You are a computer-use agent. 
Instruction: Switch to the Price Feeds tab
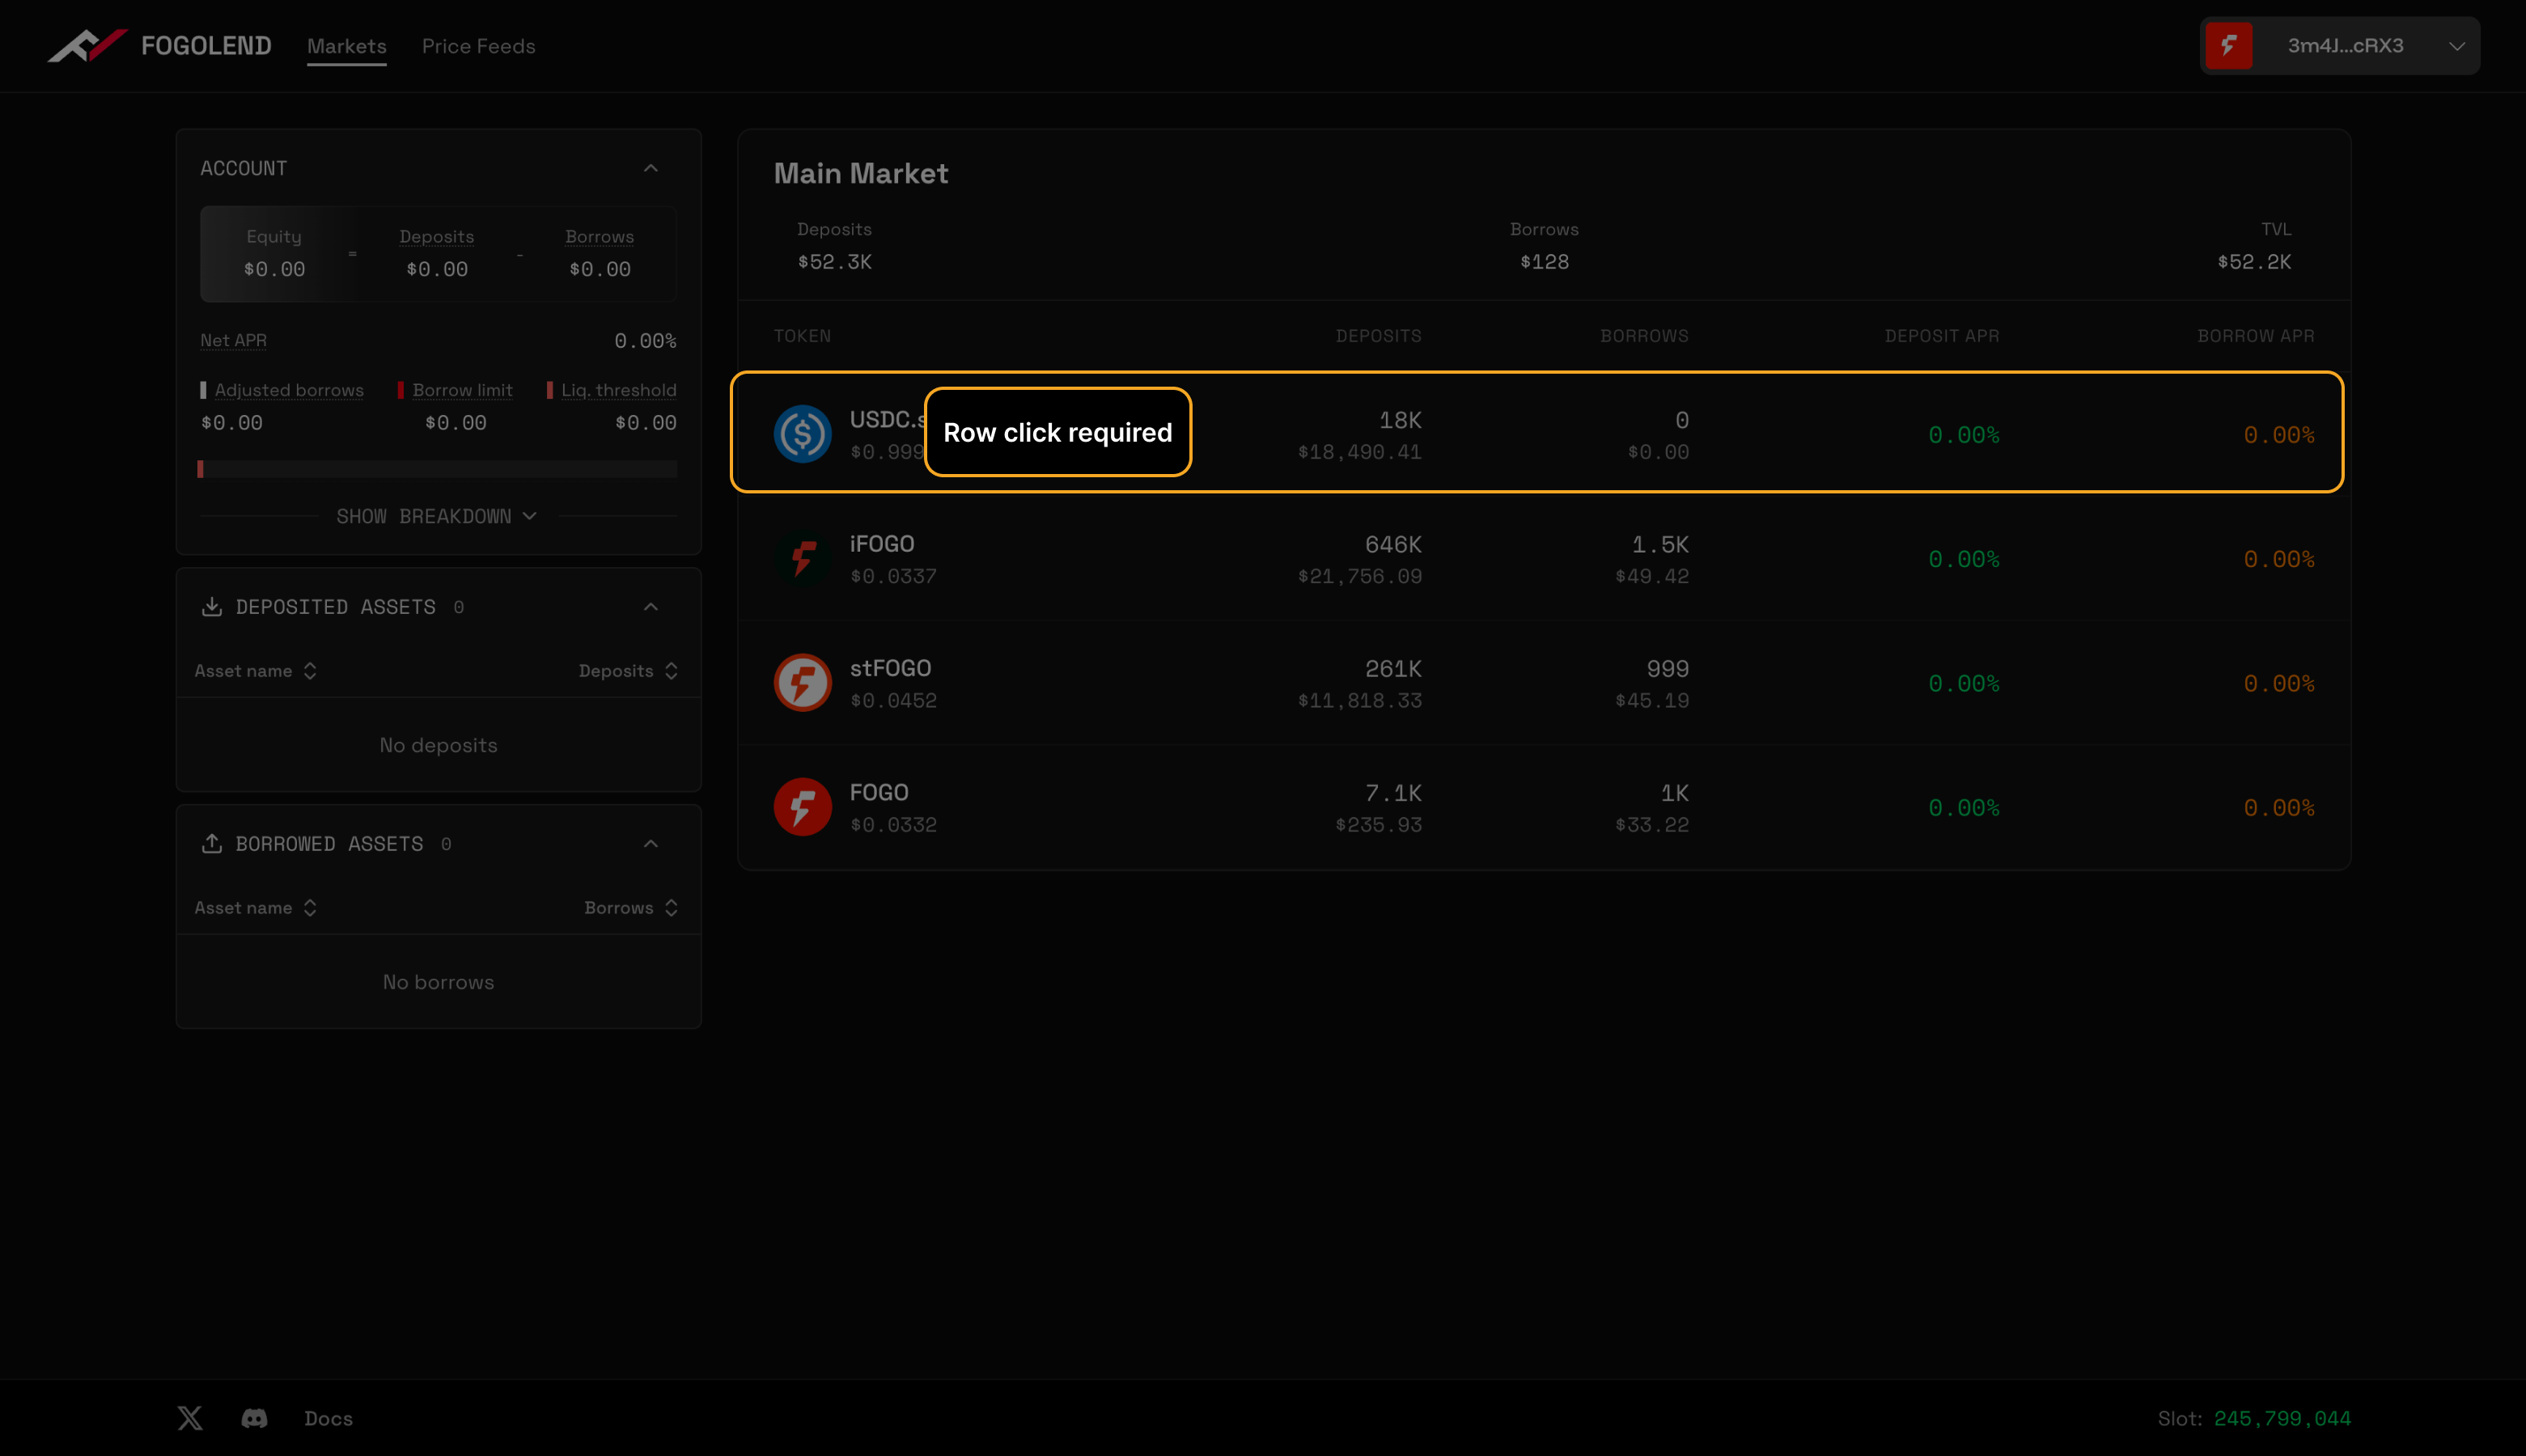click(478, 46)
